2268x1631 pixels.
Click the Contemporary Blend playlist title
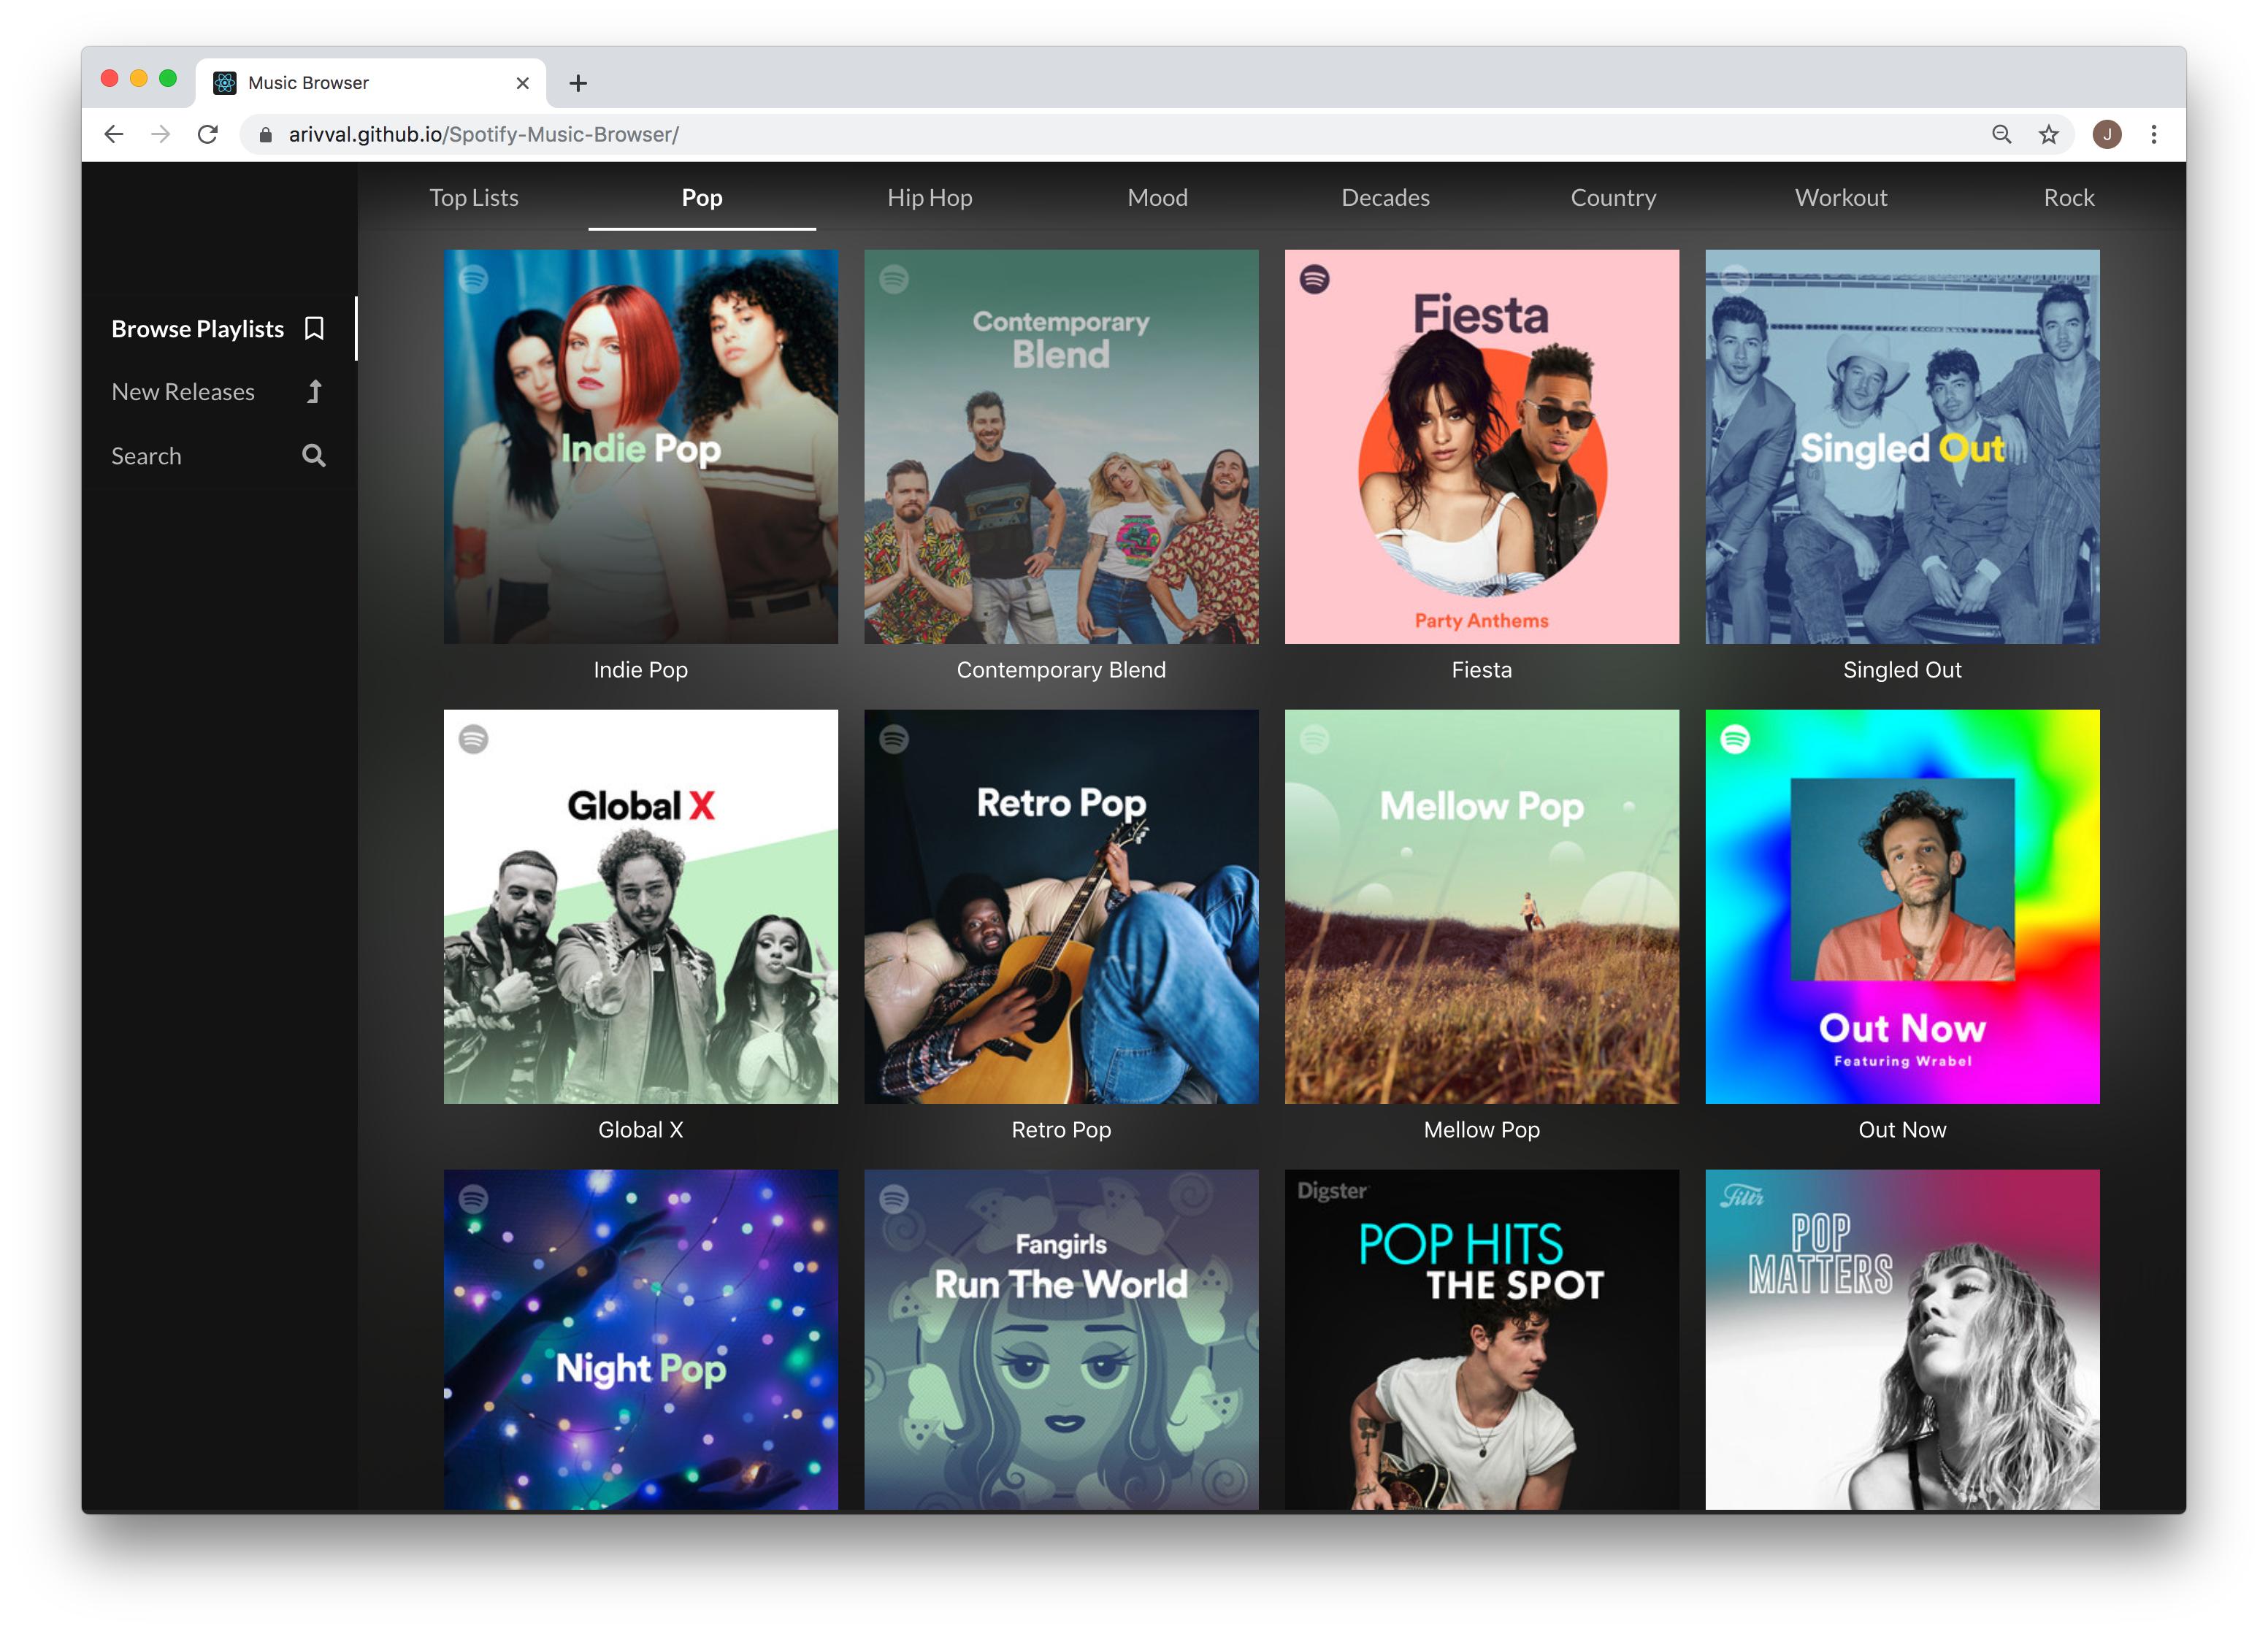click(x=1061, y=670)
